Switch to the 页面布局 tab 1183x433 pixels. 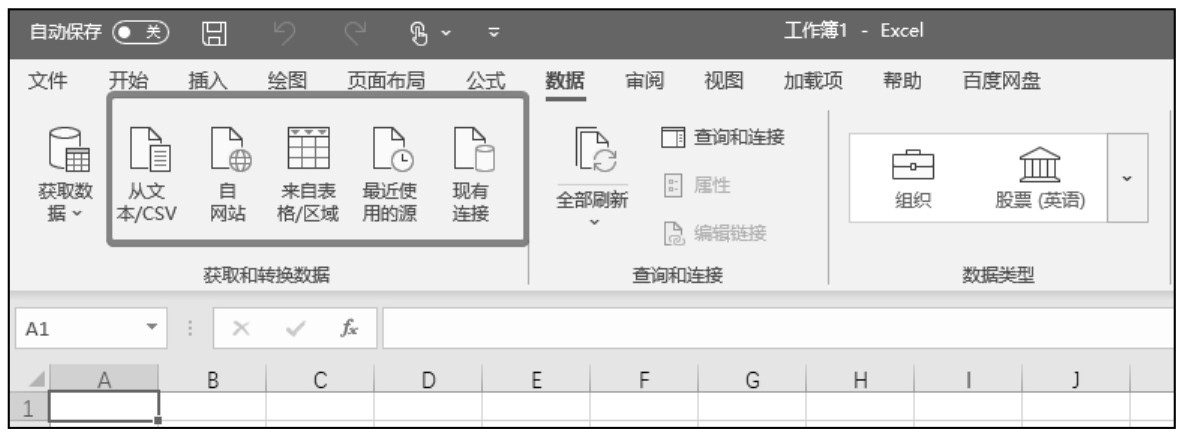click(386, 81)
